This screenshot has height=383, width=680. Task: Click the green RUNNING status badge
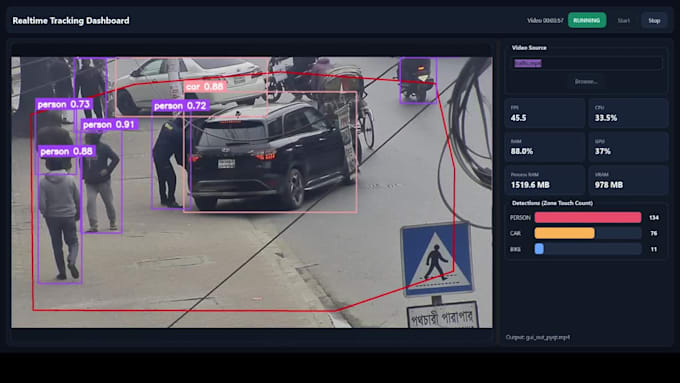587,20
